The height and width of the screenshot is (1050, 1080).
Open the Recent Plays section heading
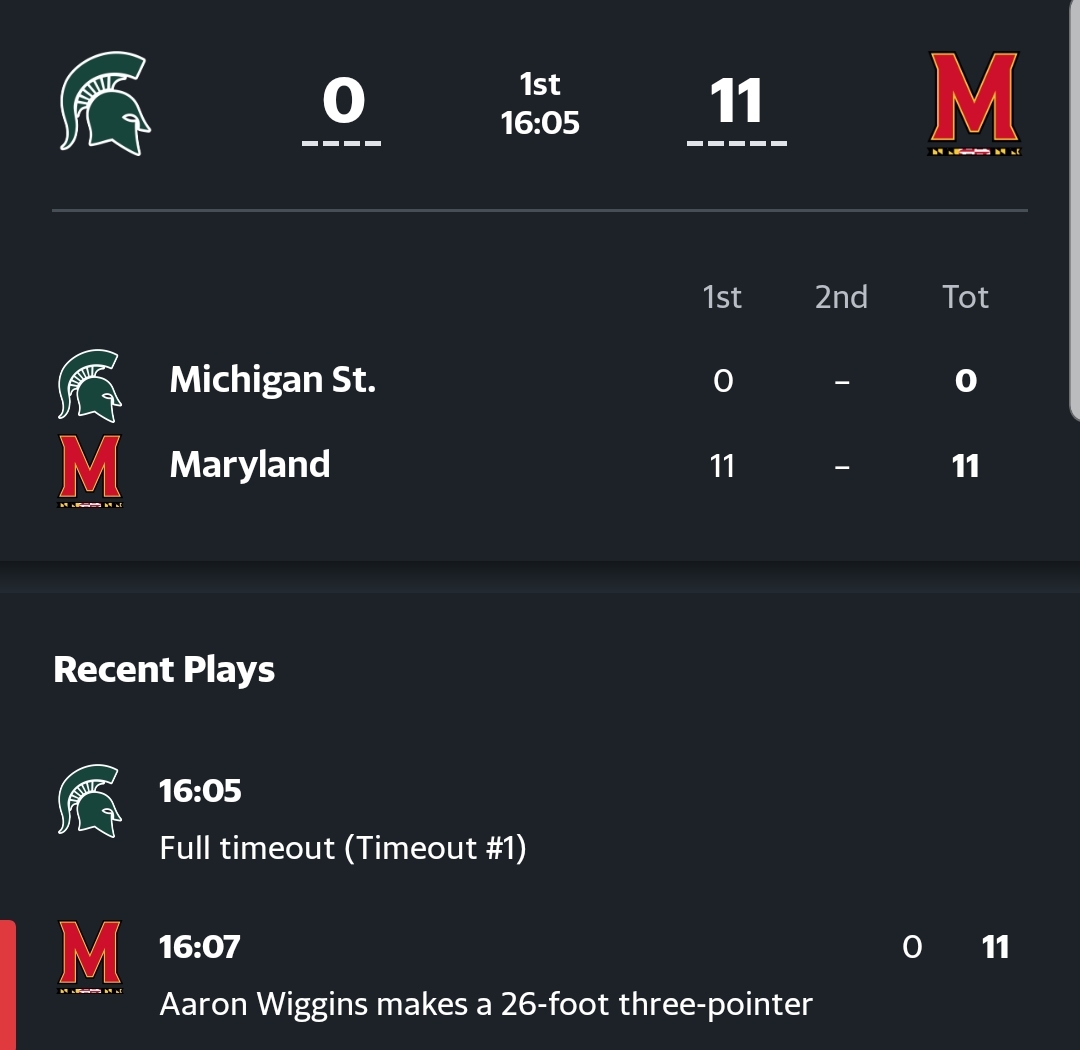pyautogui.click(x=164, y=670)
